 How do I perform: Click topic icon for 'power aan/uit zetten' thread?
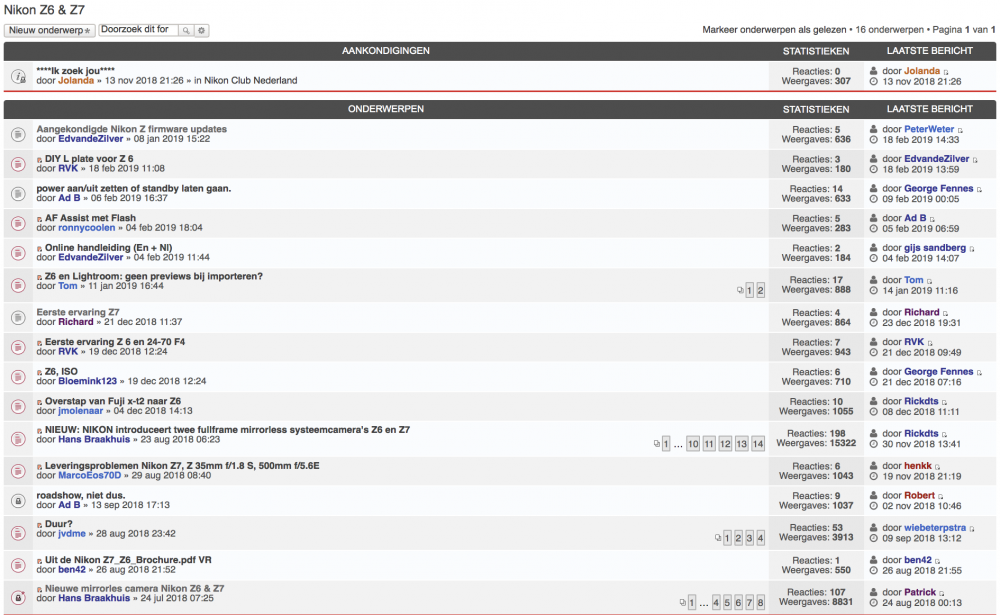[x=18, y=193]
